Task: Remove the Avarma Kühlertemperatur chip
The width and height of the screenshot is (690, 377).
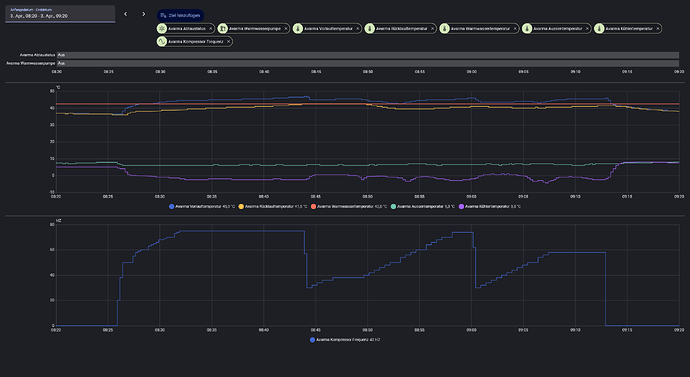Action: (x=658, y=29)
